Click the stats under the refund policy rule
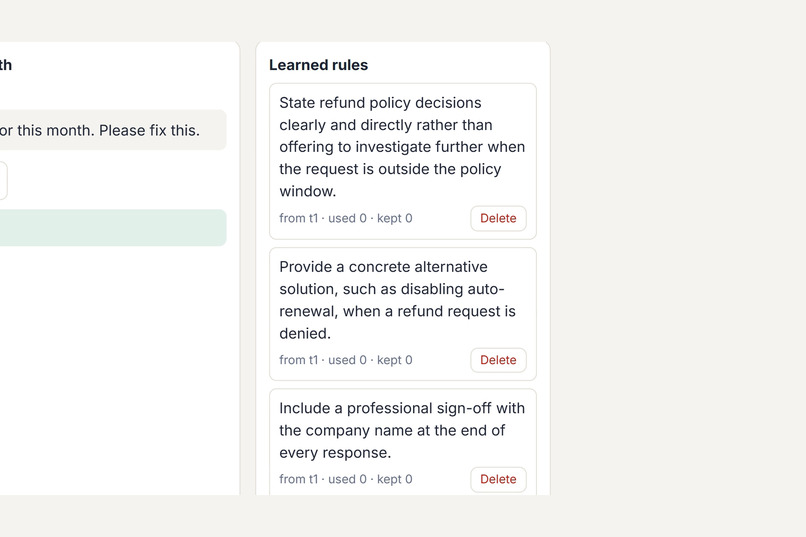This screenshot has height=537, width=806. point(346,218)
